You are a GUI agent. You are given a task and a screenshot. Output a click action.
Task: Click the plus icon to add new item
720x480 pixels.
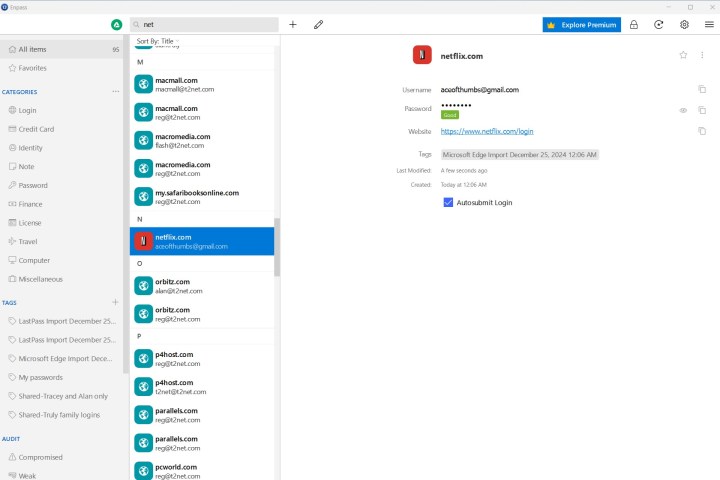click(293, 24)
